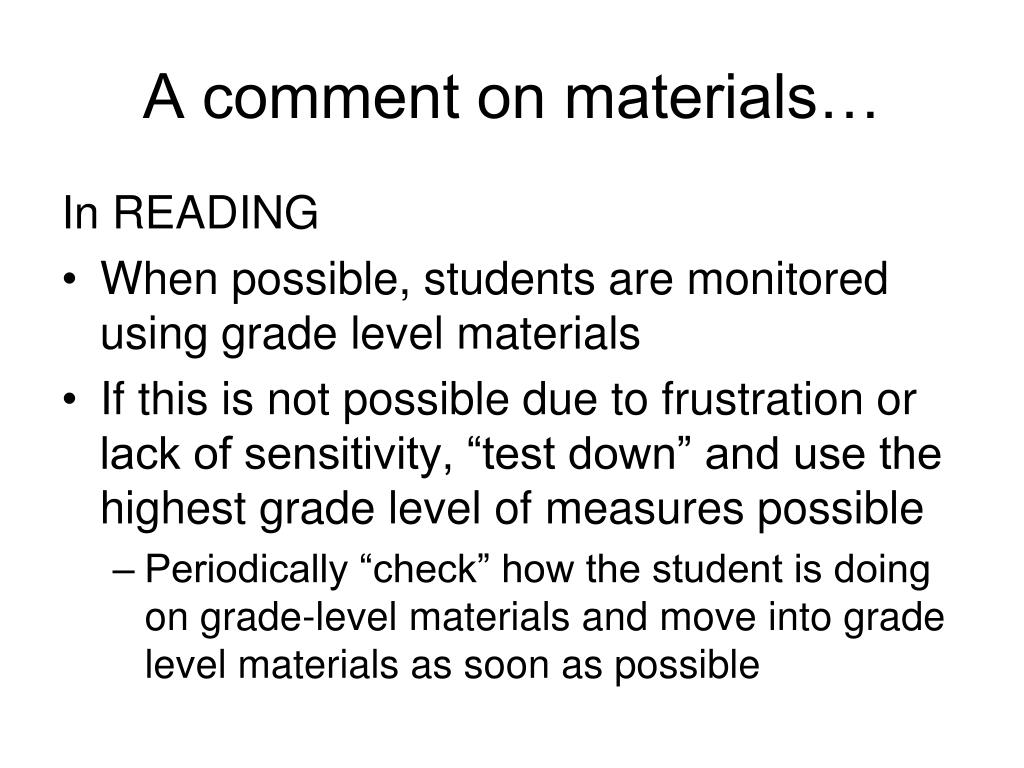Select the 'In READING' heading text

click(191, 212)
